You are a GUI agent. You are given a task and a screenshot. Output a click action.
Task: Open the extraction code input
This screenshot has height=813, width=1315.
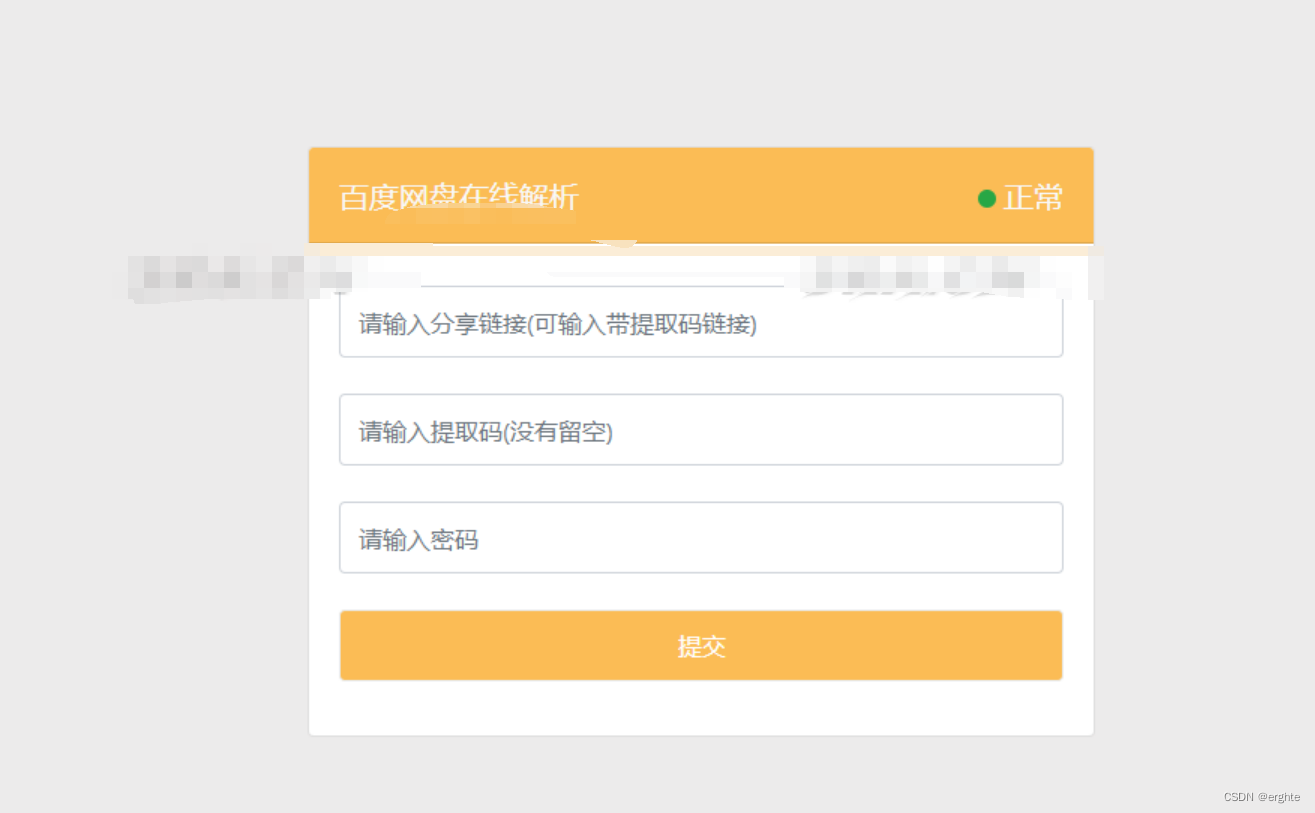(700, 430)
